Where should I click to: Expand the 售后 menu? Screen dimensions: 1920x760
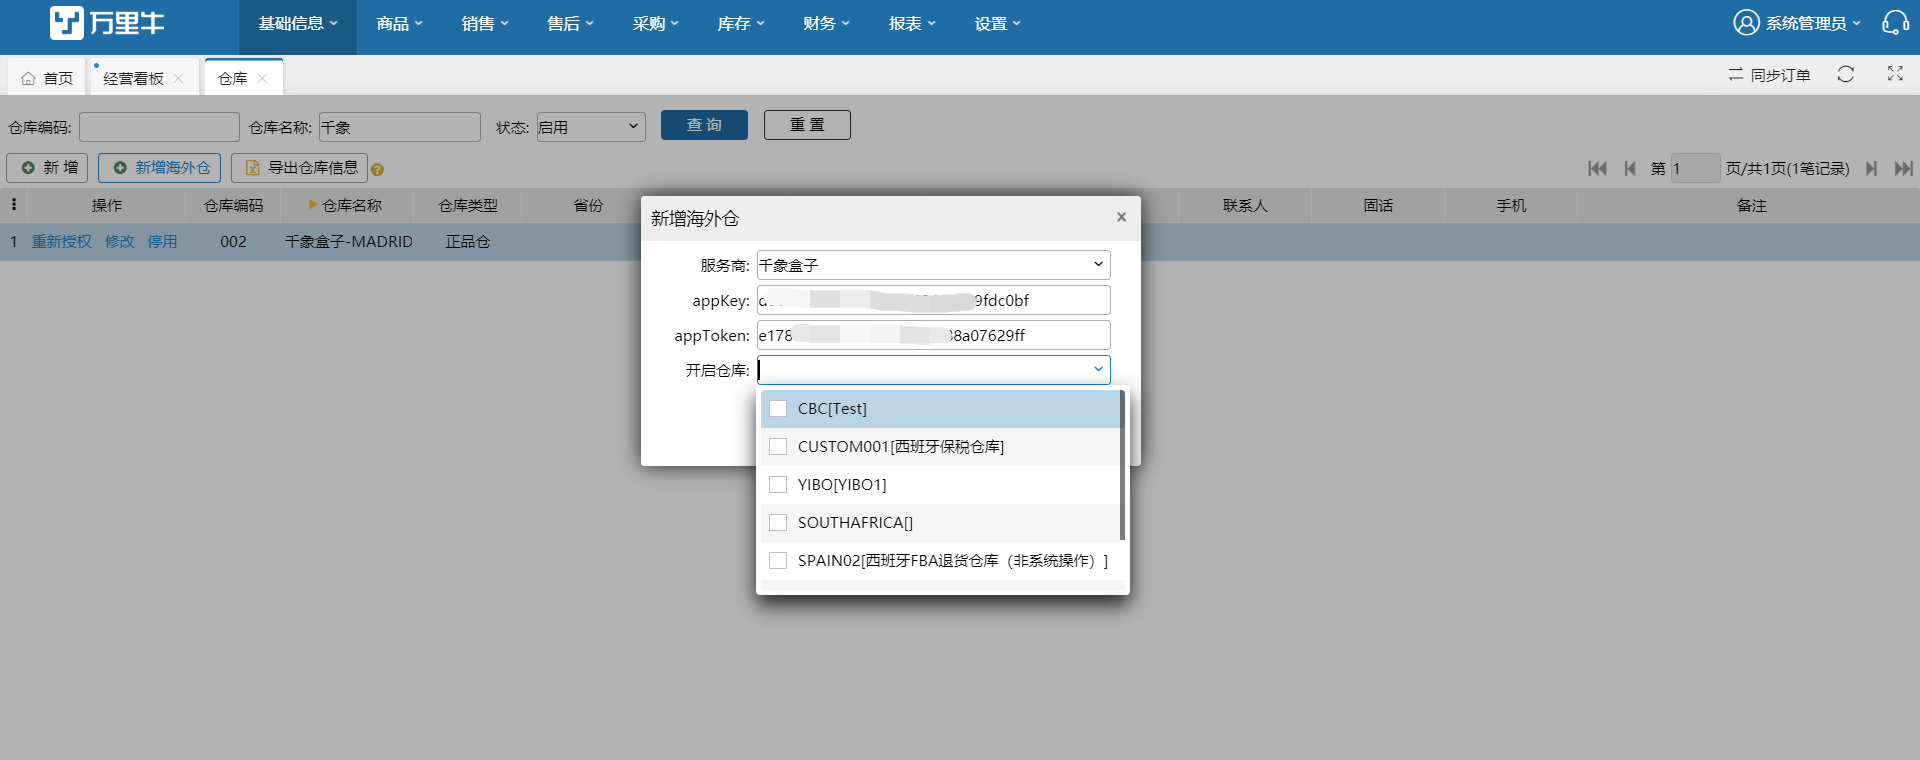(x=570, y=23)
